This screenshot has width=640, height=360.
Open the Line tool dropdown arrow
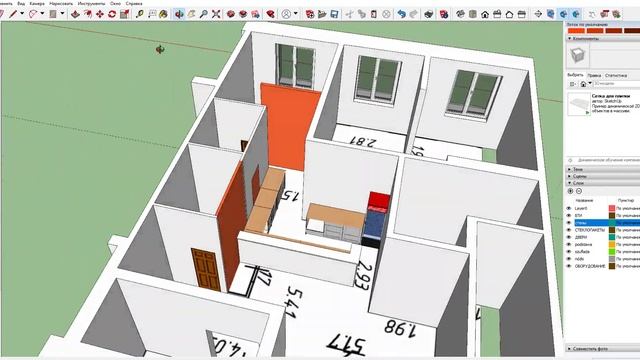[22, 14]
